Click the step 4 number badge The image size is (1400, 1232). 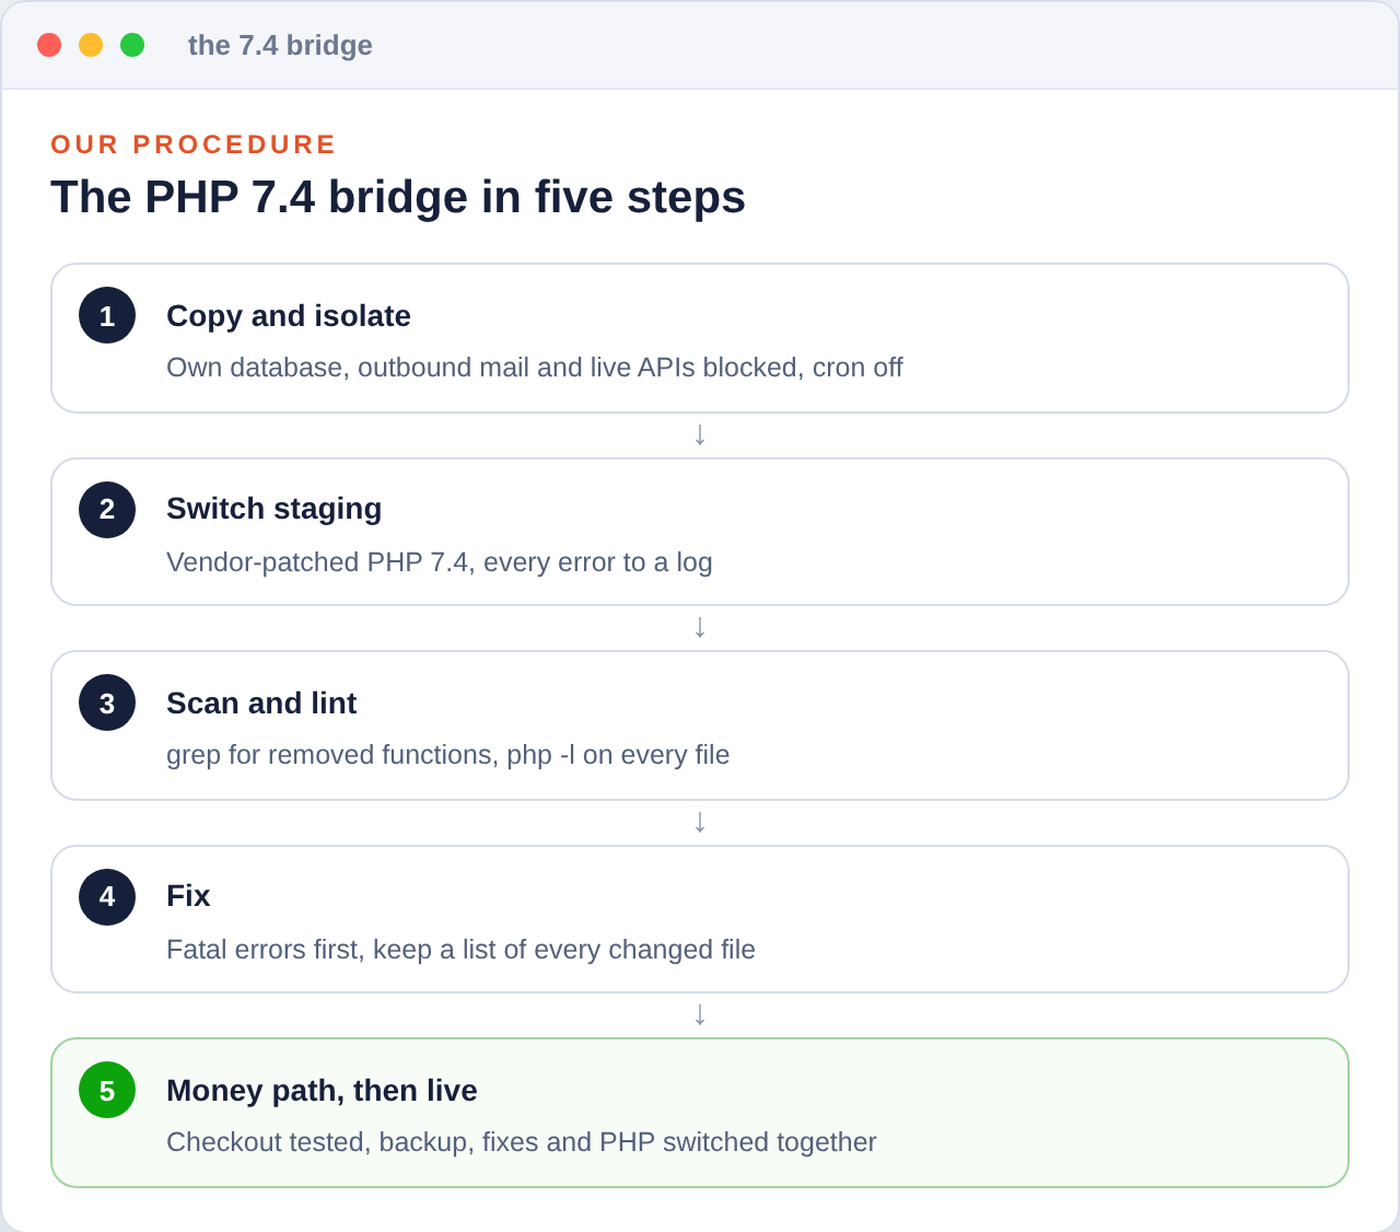107,897
